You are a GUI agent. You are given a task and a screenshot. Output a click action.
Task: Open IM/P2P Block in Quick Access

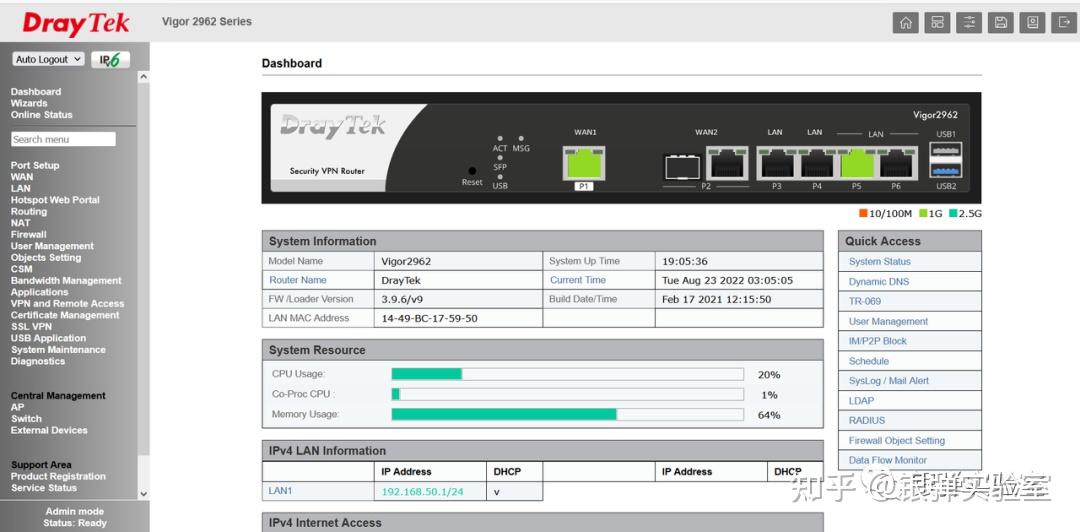tap(878, 341)
